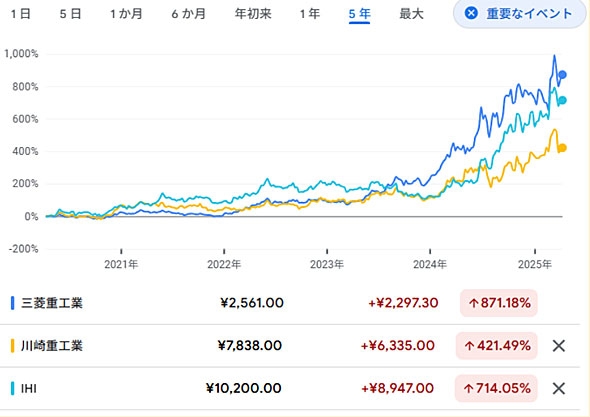Select the 1日 time range tab
The image size is (590, 417).
(21, 14)
